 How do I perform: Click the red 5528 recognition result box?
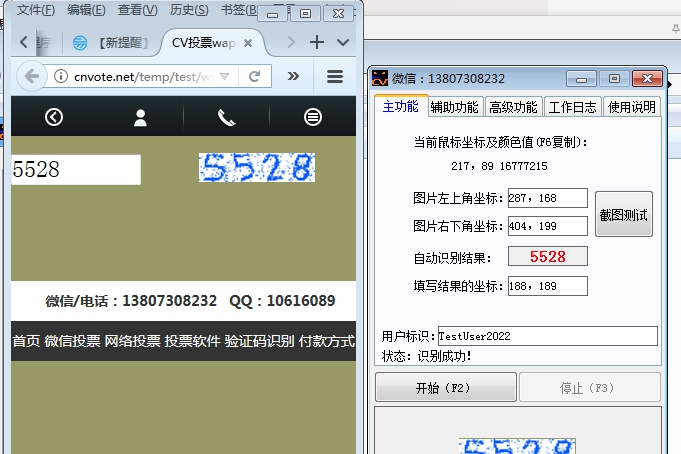point(548,256)
